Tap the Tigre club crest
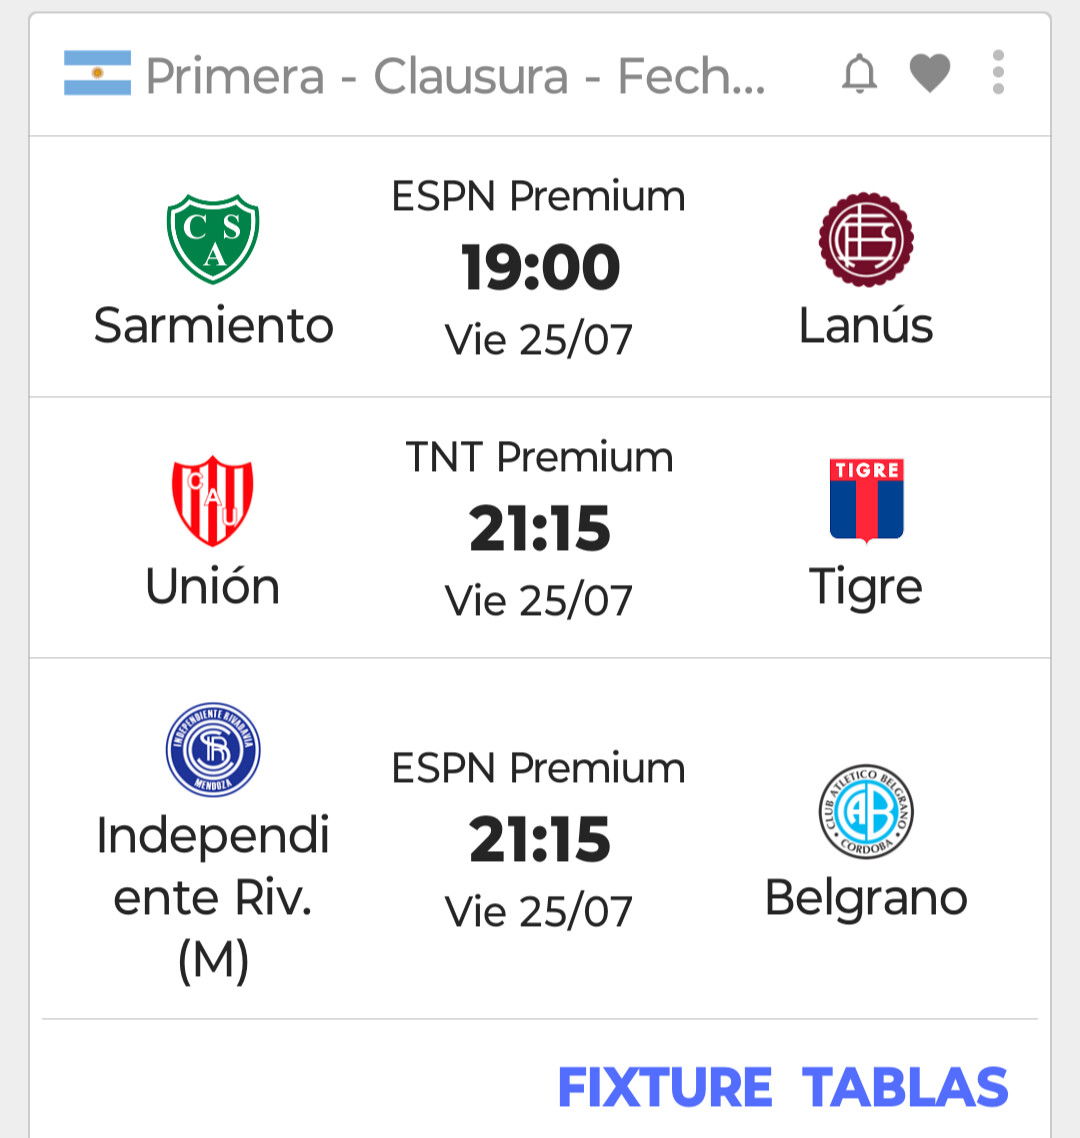 (x=866, y=500)
